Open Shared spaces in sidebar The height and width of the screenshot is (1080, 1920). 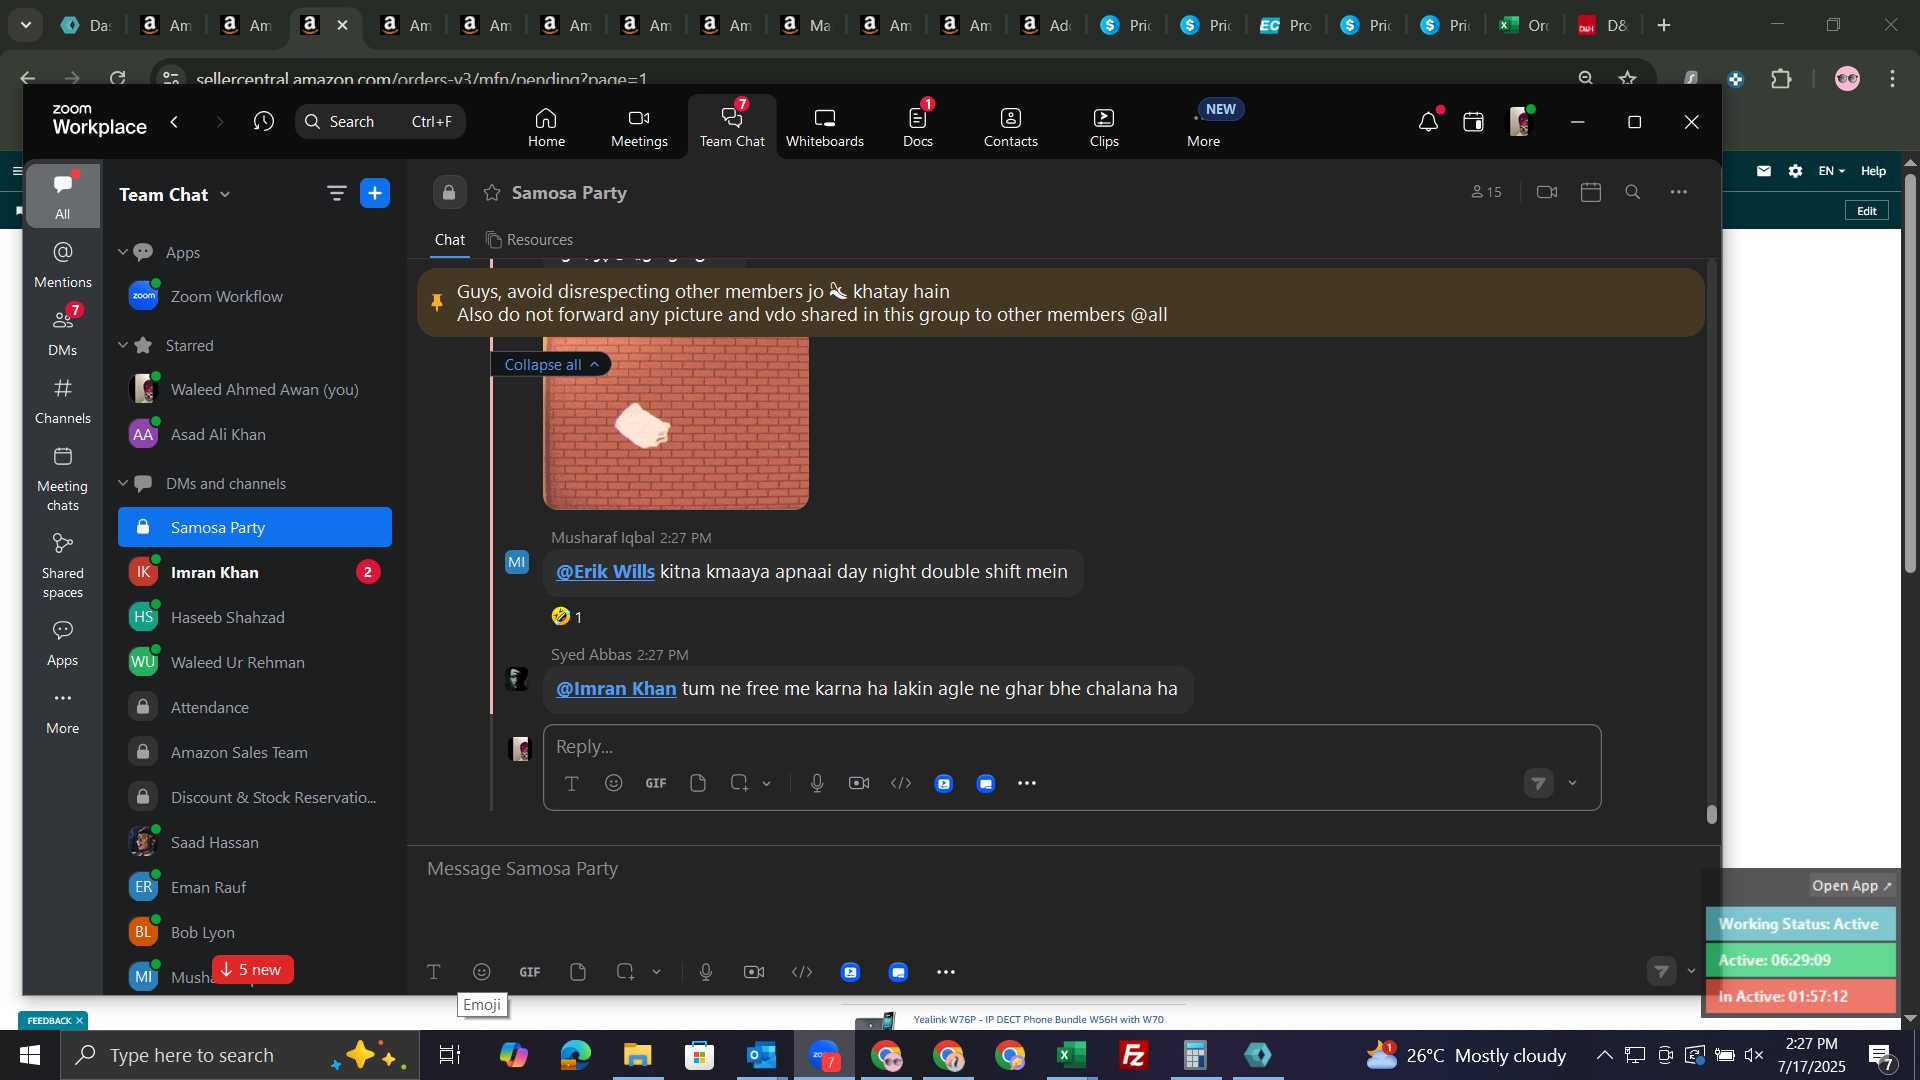(x=62, y=566)
